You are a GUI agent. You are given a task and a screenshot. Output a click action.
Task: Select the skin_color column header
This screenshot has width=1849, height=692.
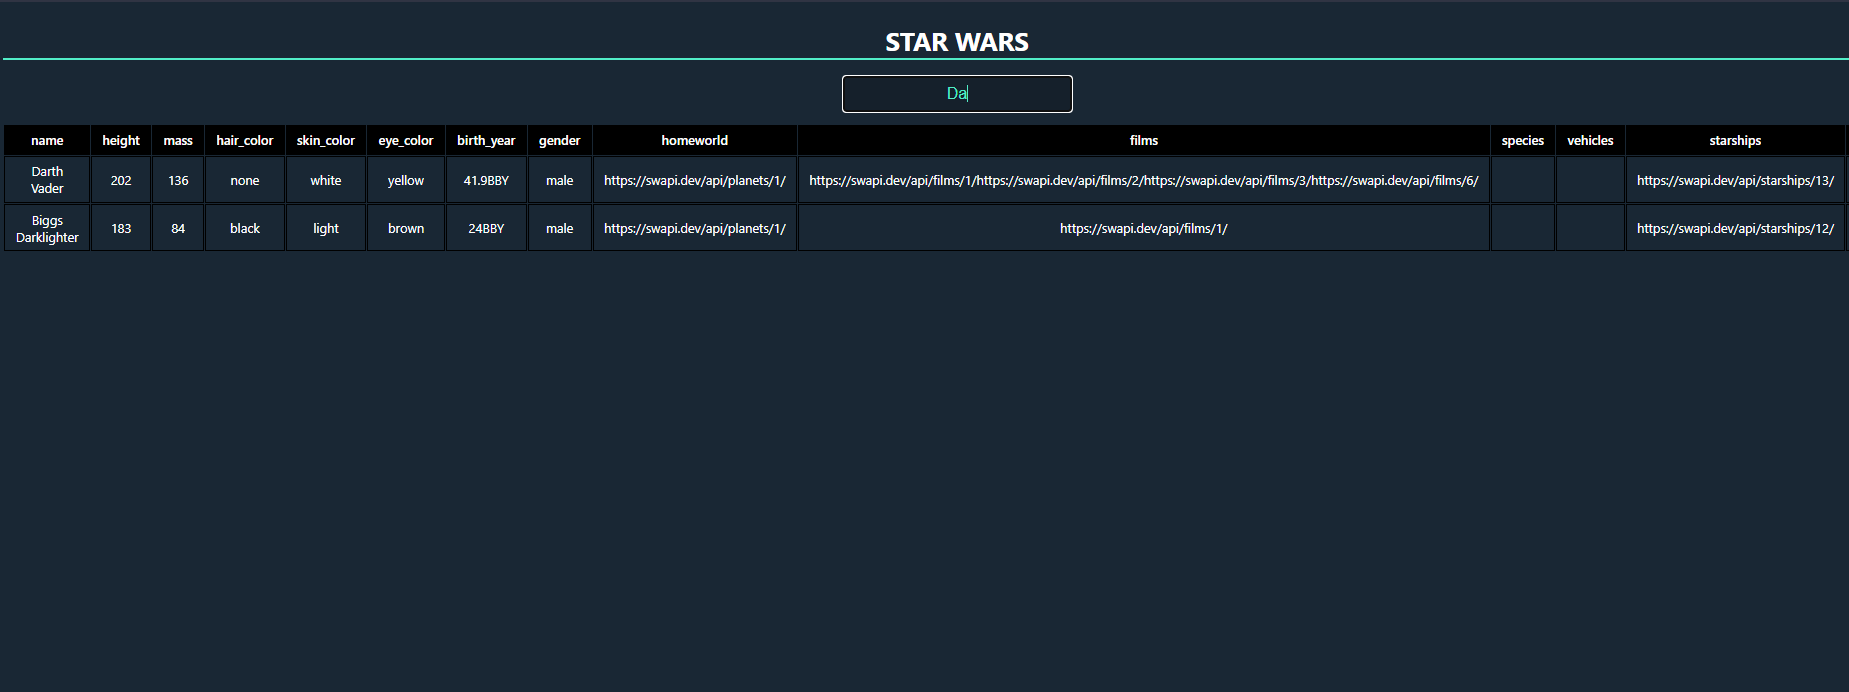[x=326, y=140]
